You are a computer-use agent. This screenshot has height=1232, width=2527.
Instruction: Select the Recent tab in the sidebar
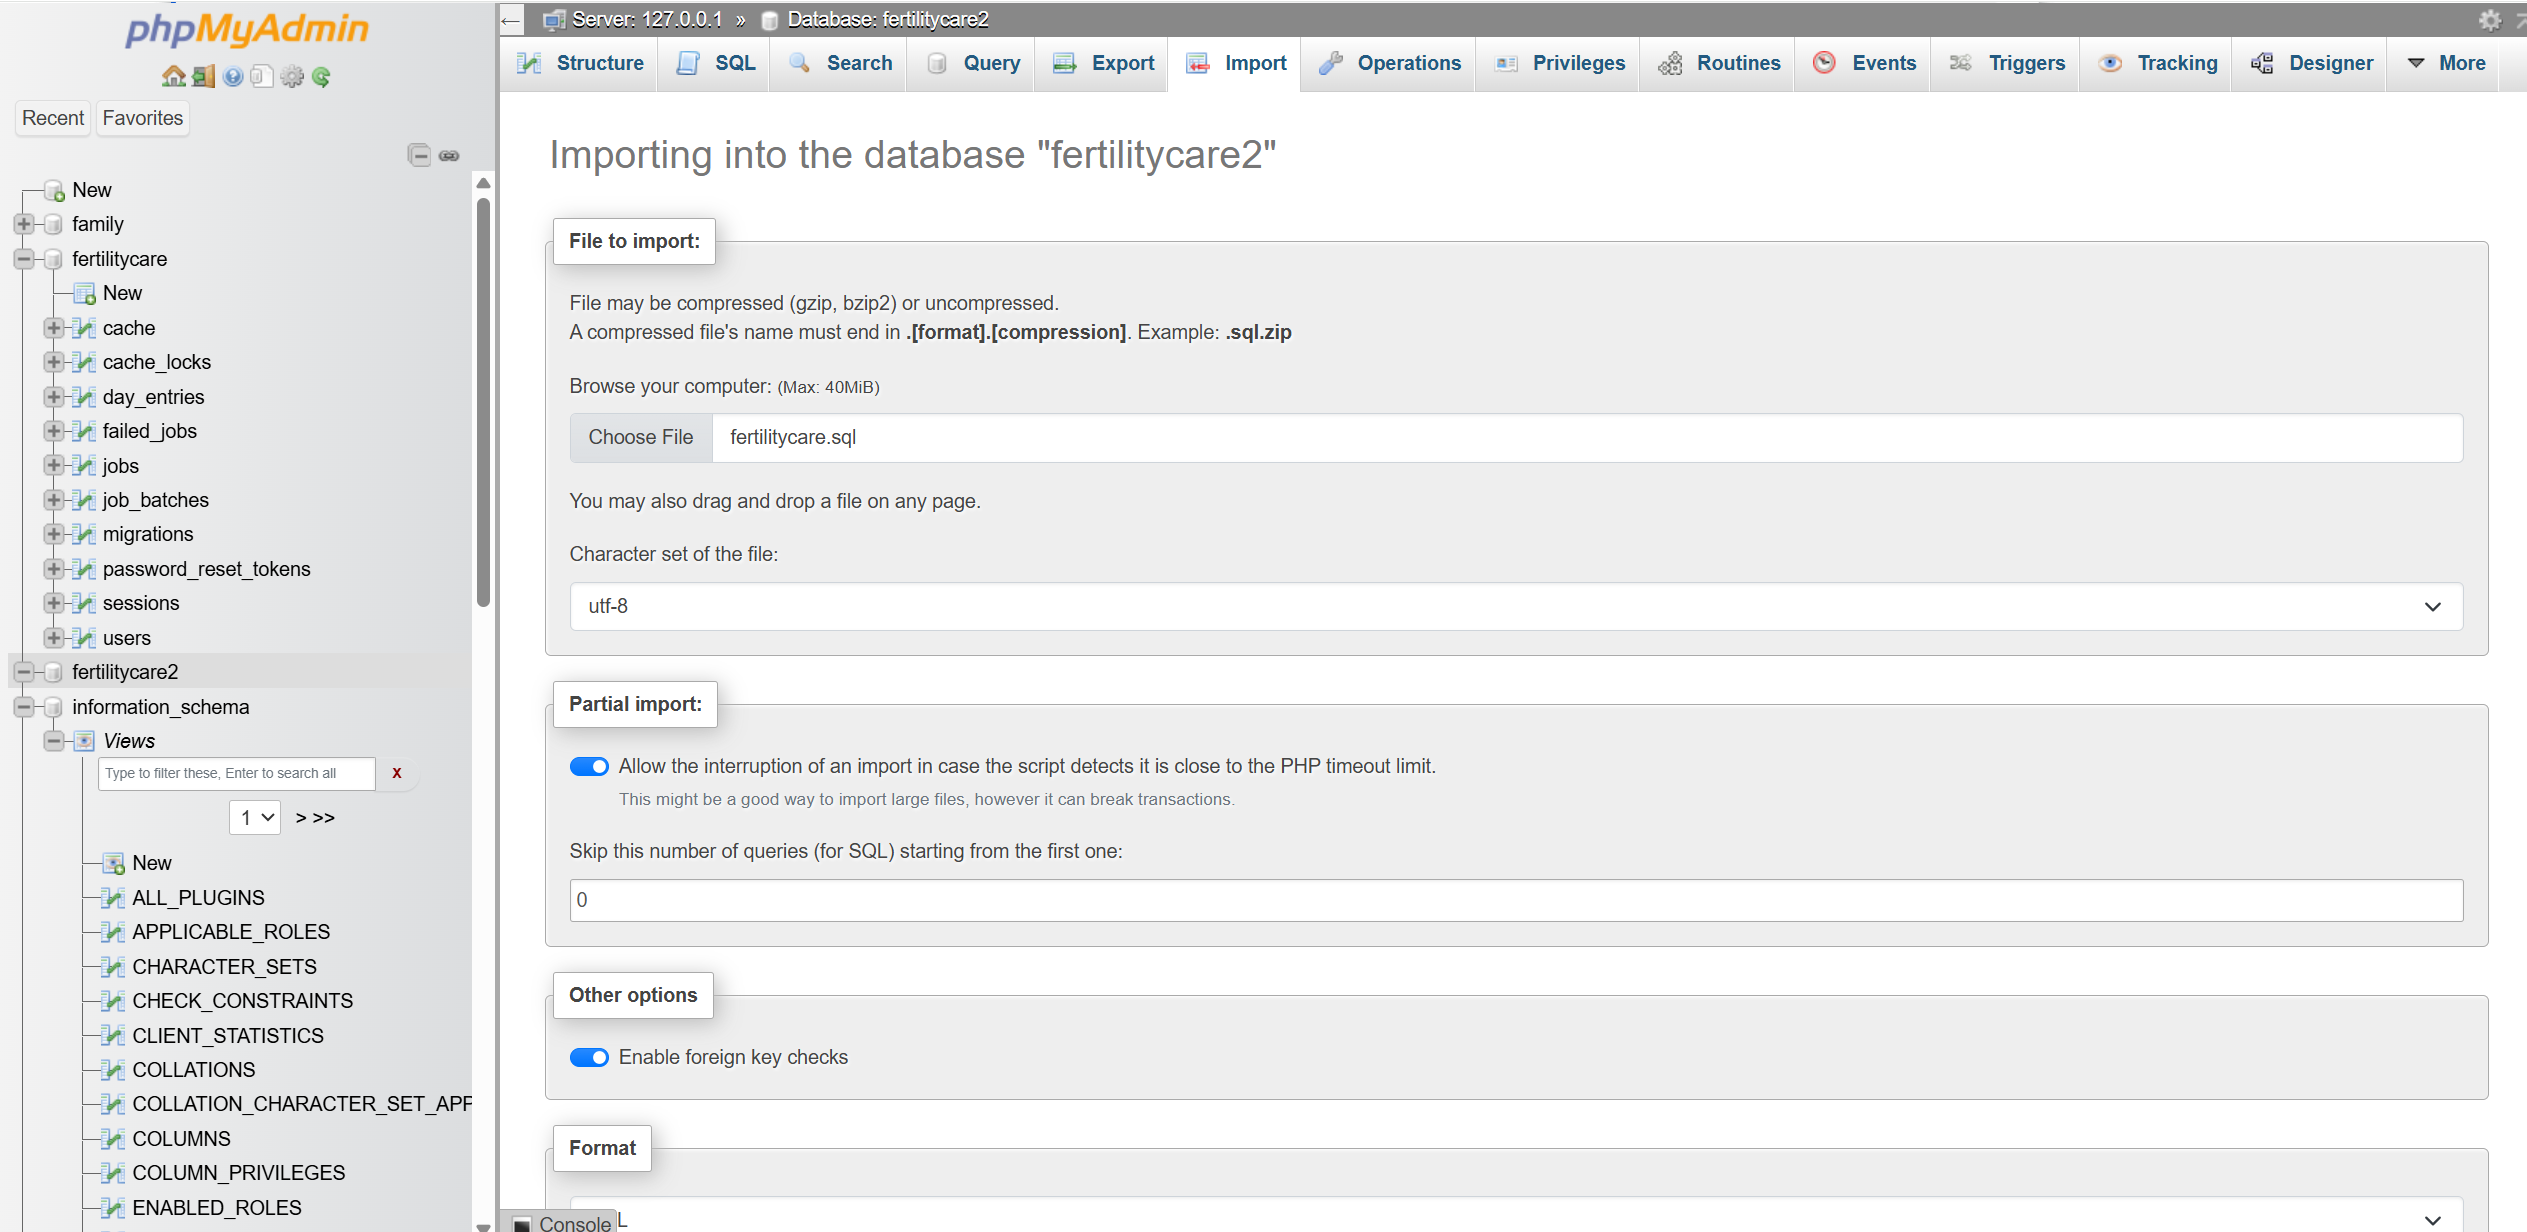(x=52, y=118)
